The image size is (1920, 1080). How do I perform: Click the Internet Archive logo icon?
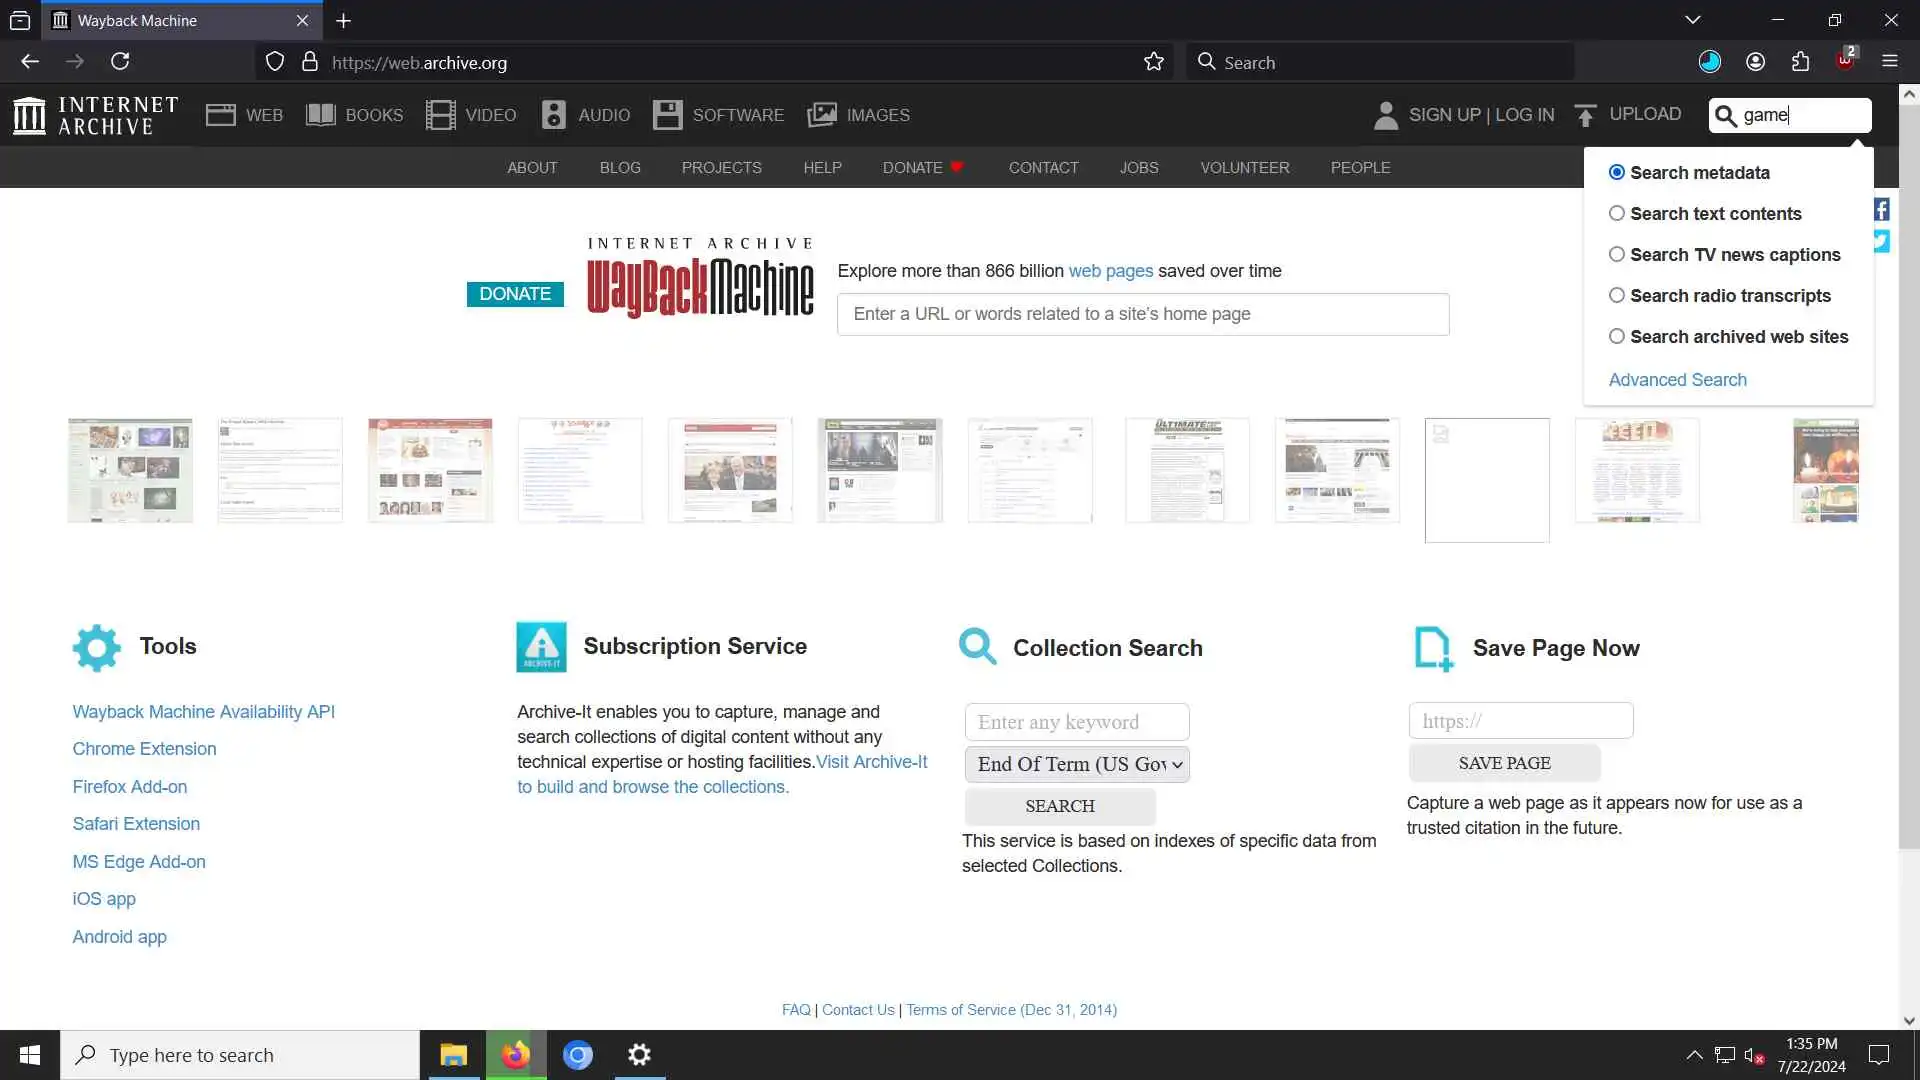(x=30, y=115)
